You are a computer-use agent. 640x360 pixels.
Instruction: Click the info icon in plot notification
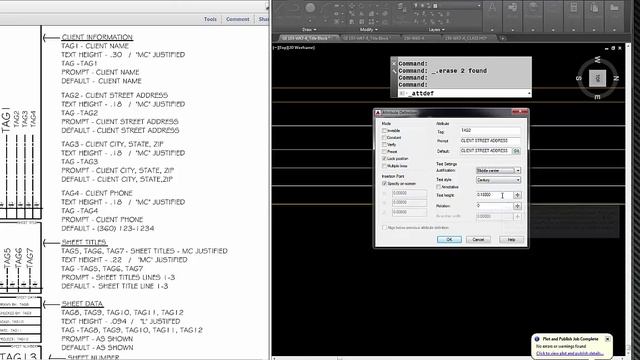537,339
